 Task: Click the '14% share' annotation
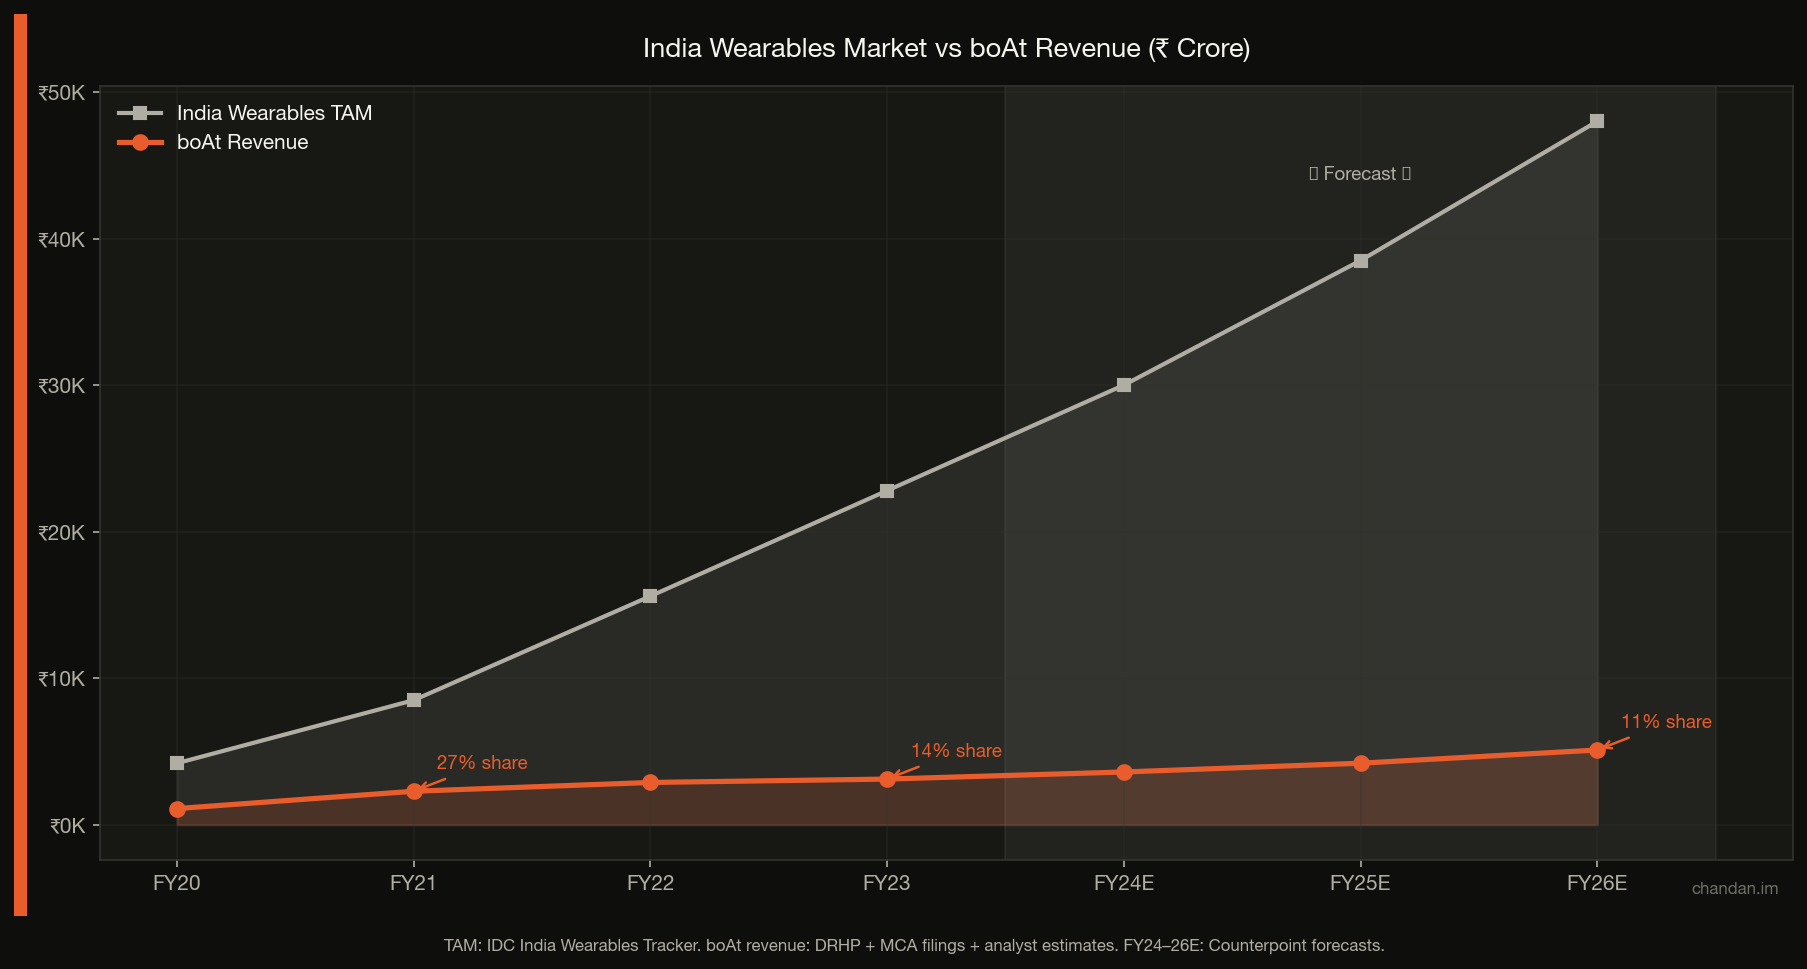point(956,750)
